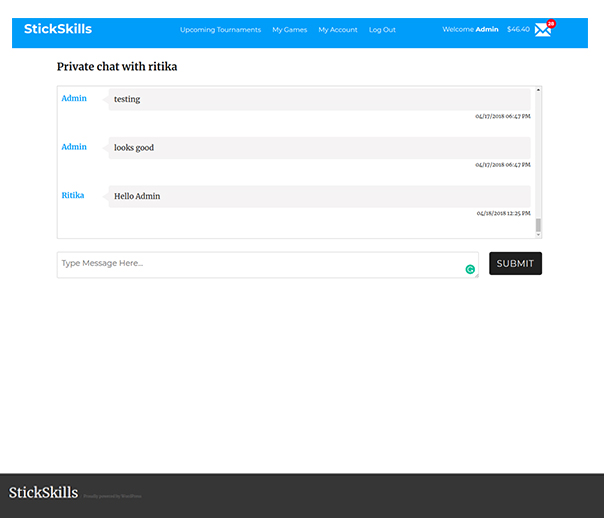Click scrollbar up arrow in chat window

click(x=538, y=91)
